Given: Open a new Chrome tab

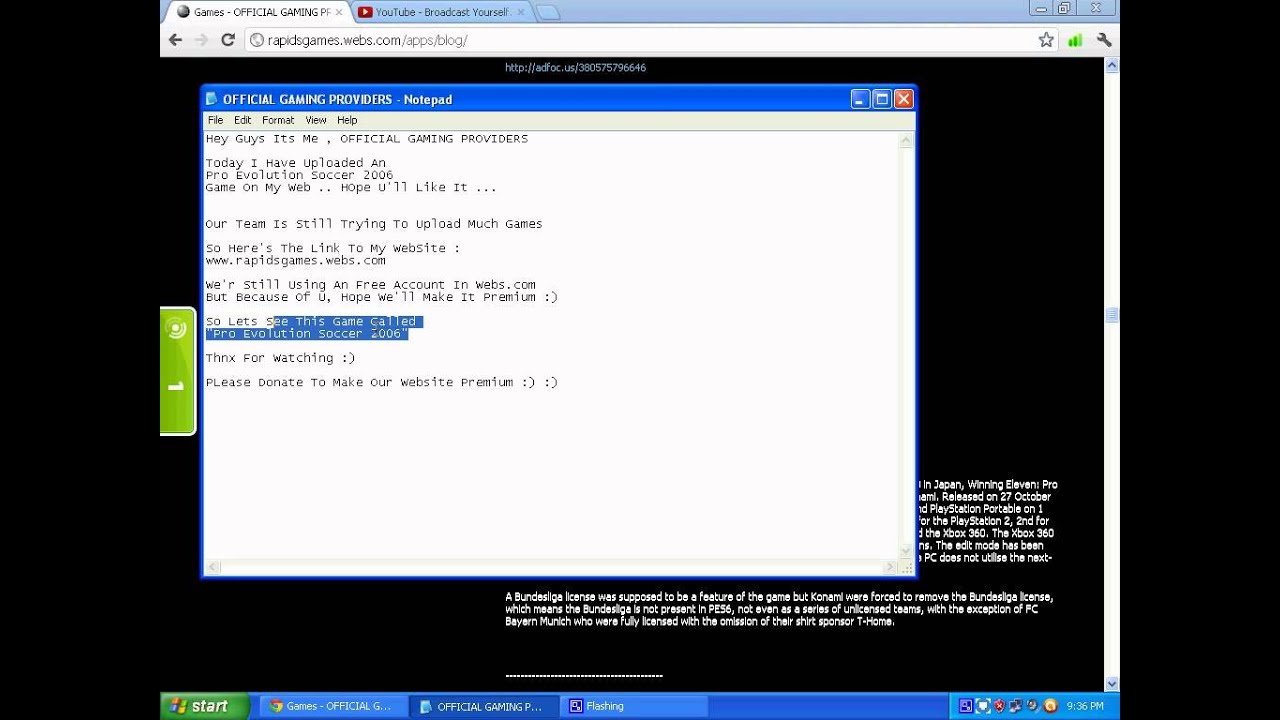Looking at the screenshot, I should pyautogui.click(x=547, y=12).
